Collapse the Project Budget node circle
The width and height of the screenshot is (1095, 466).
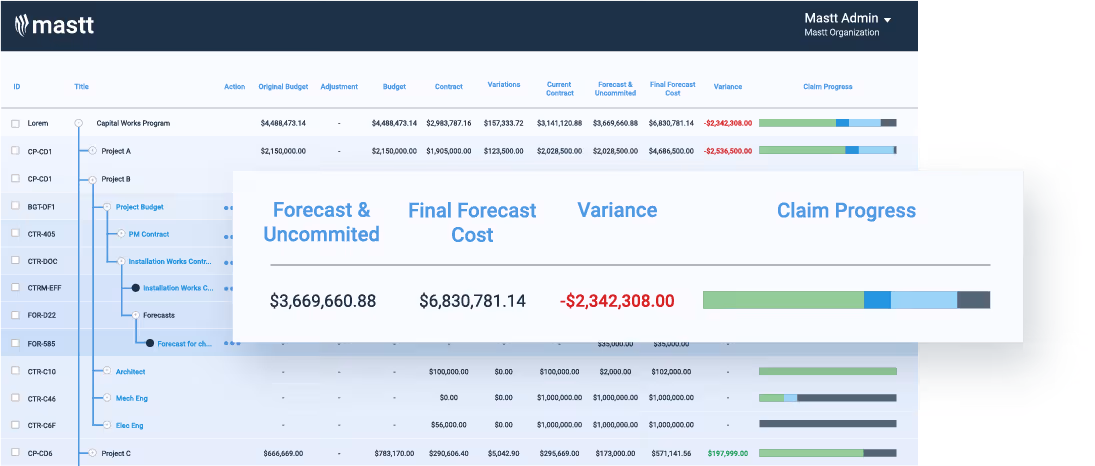107,207
